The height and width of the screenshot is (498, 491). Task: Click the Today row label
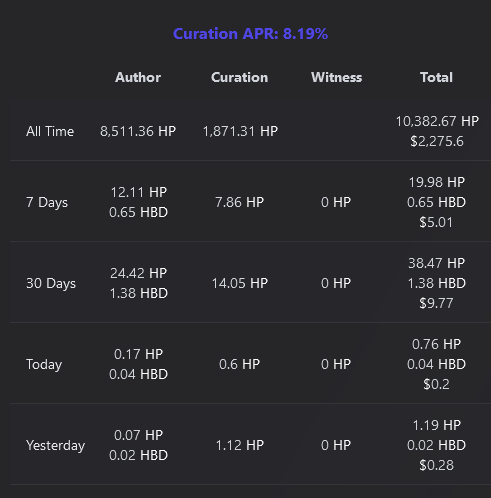[44, 364]
